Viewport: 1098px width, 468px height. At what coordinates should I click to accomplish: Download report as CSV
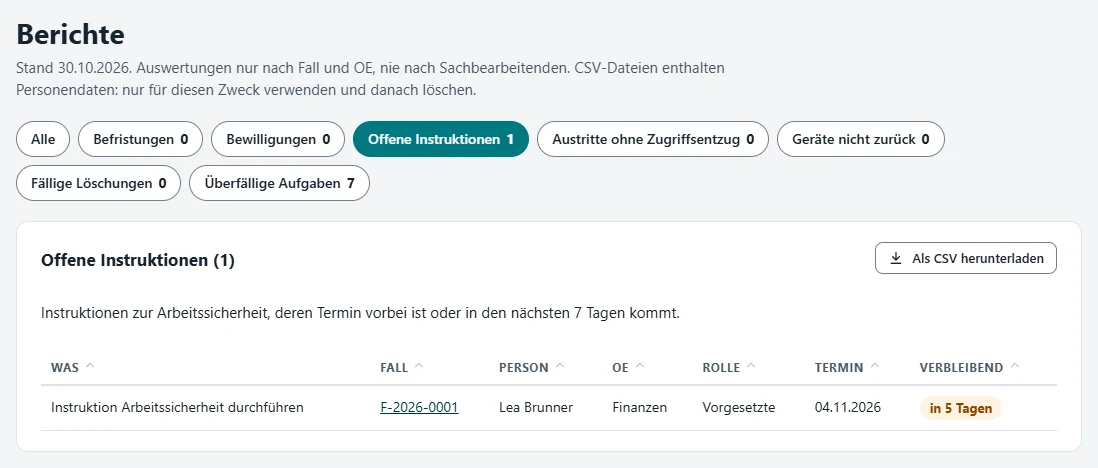click(966, 259)
